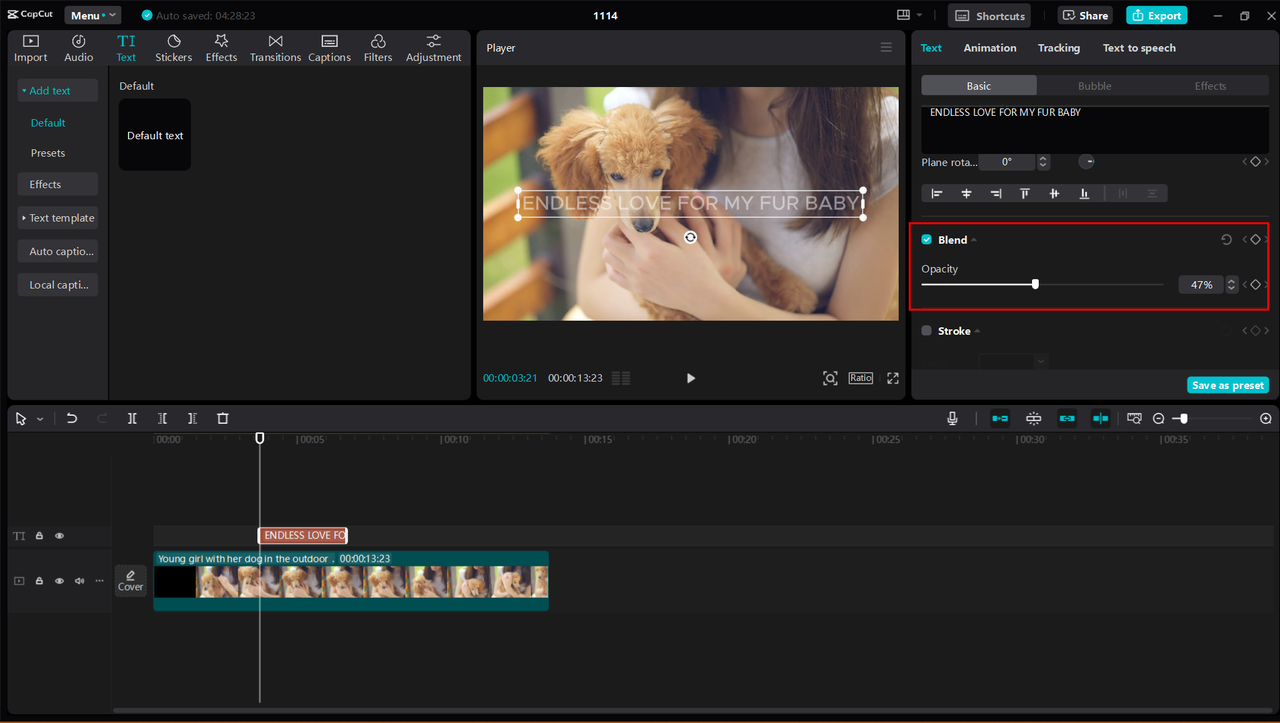Click the Share button
Viewport: 1280px width, 723px height.
[x=1085, y=15]
